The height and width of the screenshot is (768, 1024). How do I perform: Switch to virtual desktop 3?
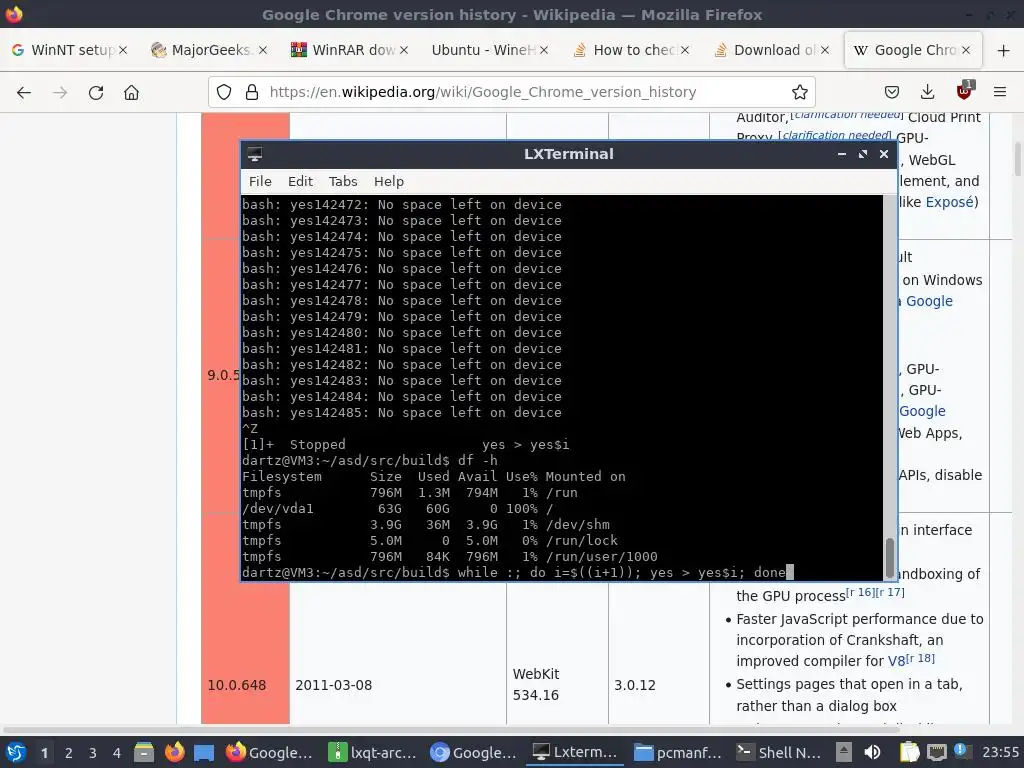[x=93, y=753]
